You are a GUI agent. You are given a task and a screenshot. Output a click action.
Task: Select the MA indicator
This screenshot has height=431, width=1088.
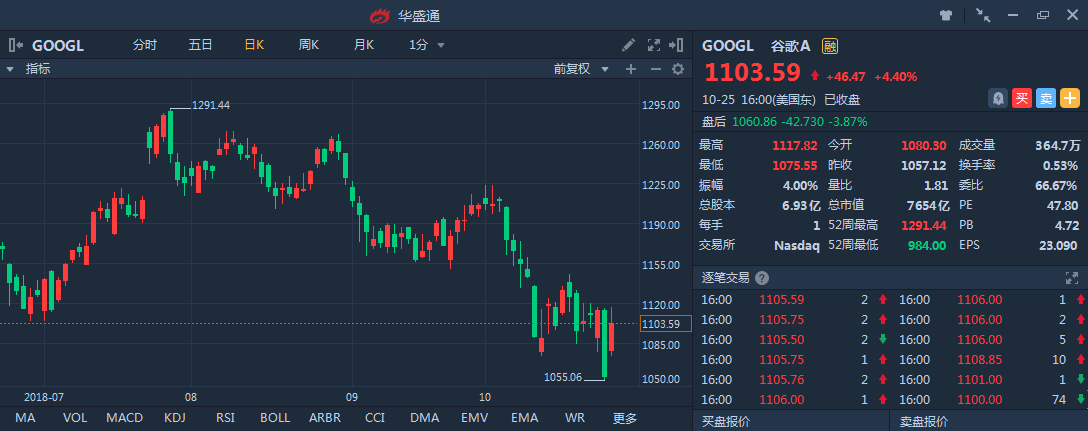[x=25, y=418]
